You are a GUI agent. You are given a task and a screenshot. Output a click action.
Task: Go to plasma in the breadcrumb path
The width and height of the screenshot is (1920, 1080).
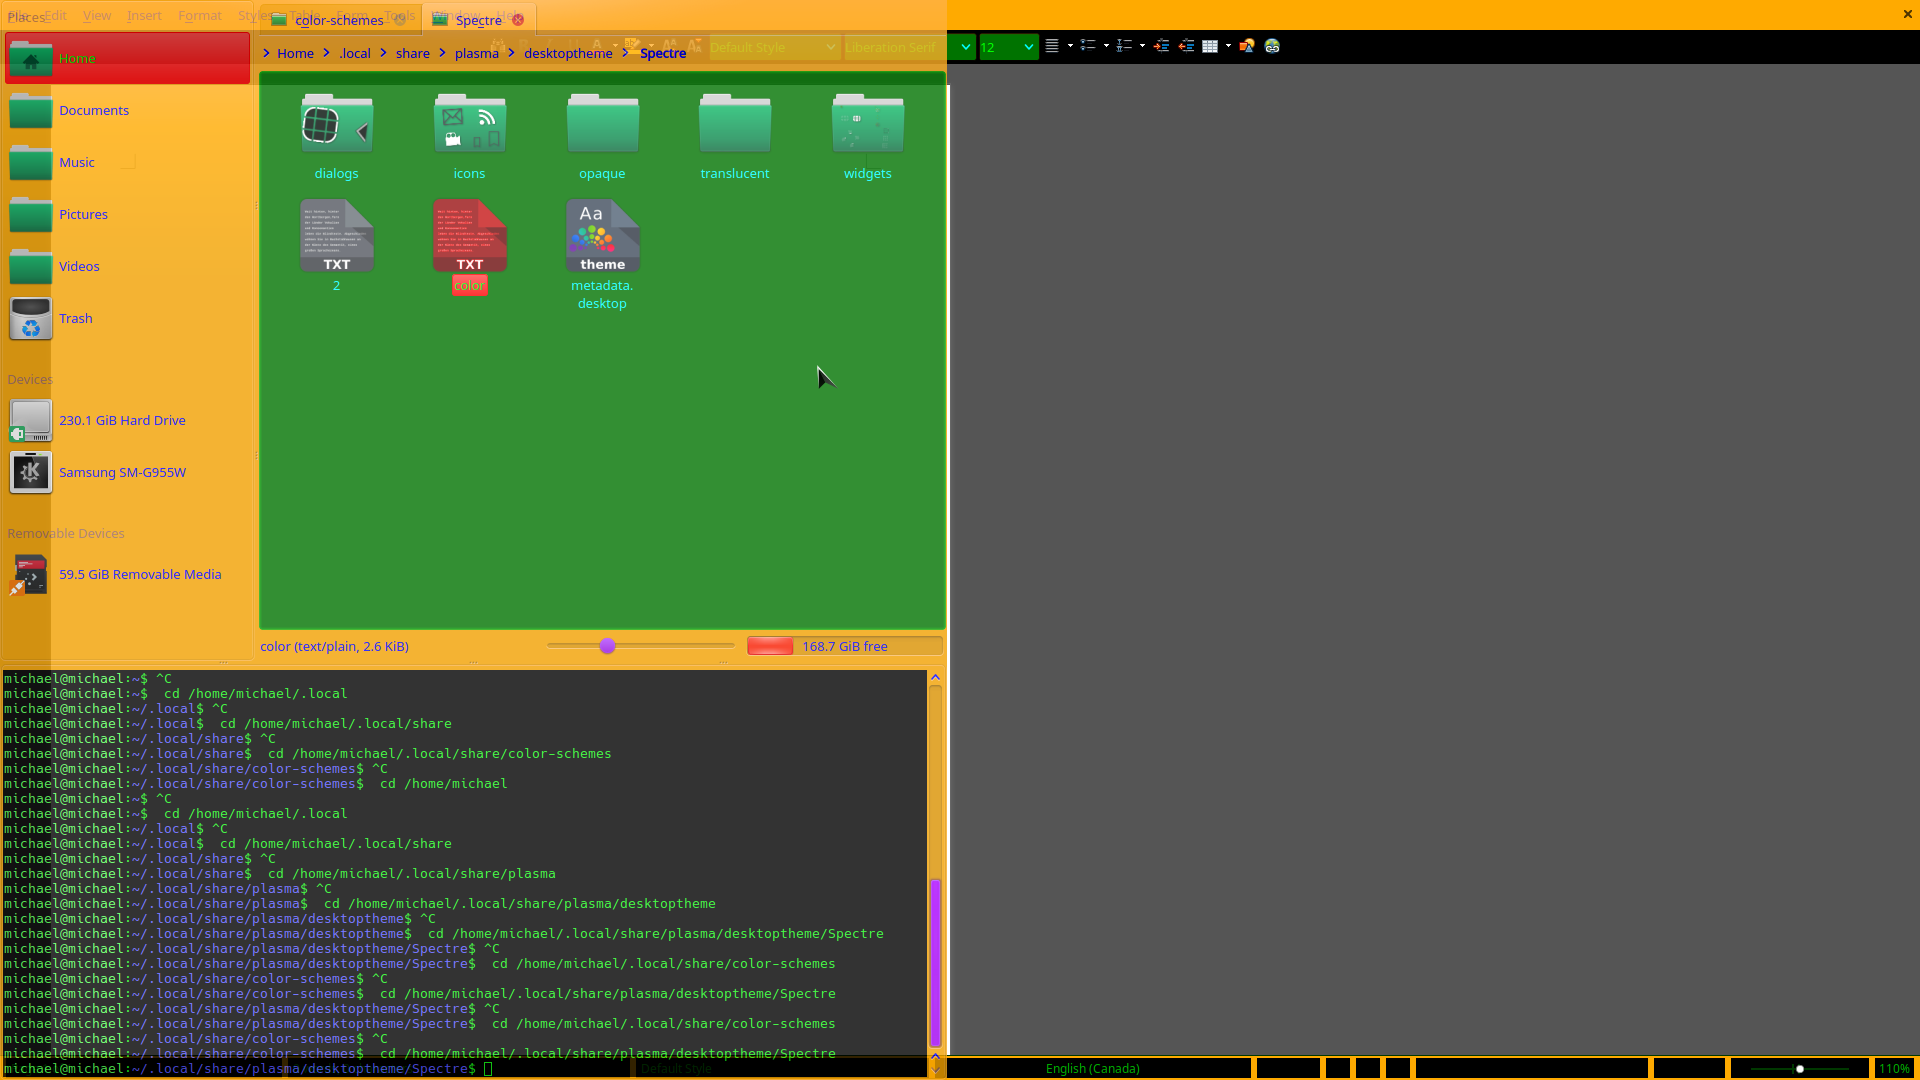pyautogui.click(x=476, y=53)
